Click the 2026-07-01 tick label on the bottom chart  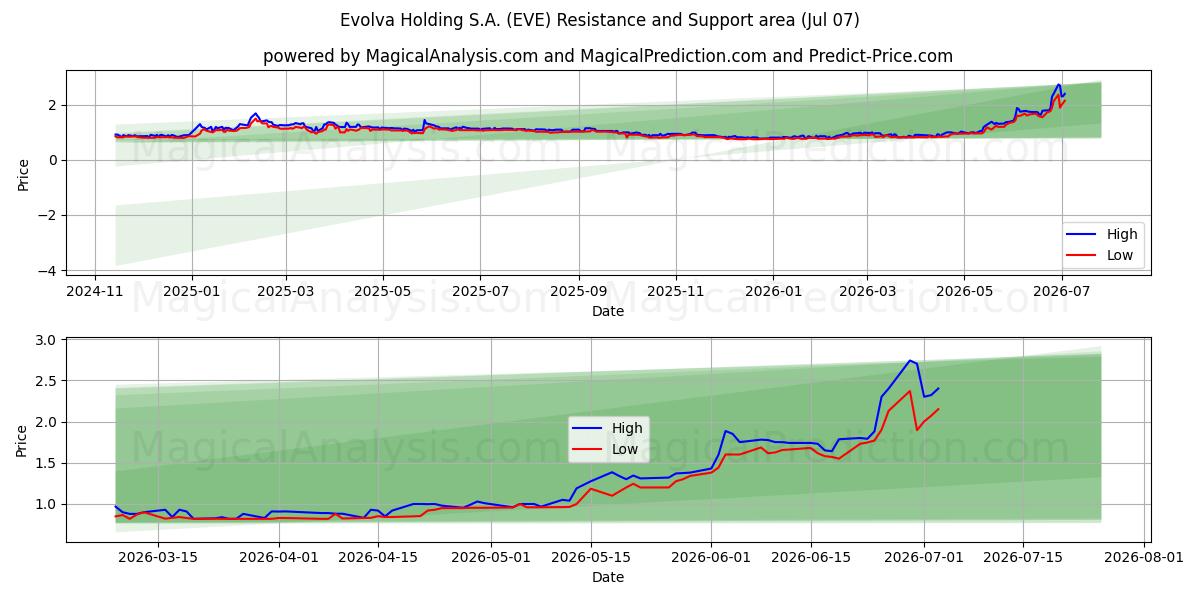click(x=923, y=558)
